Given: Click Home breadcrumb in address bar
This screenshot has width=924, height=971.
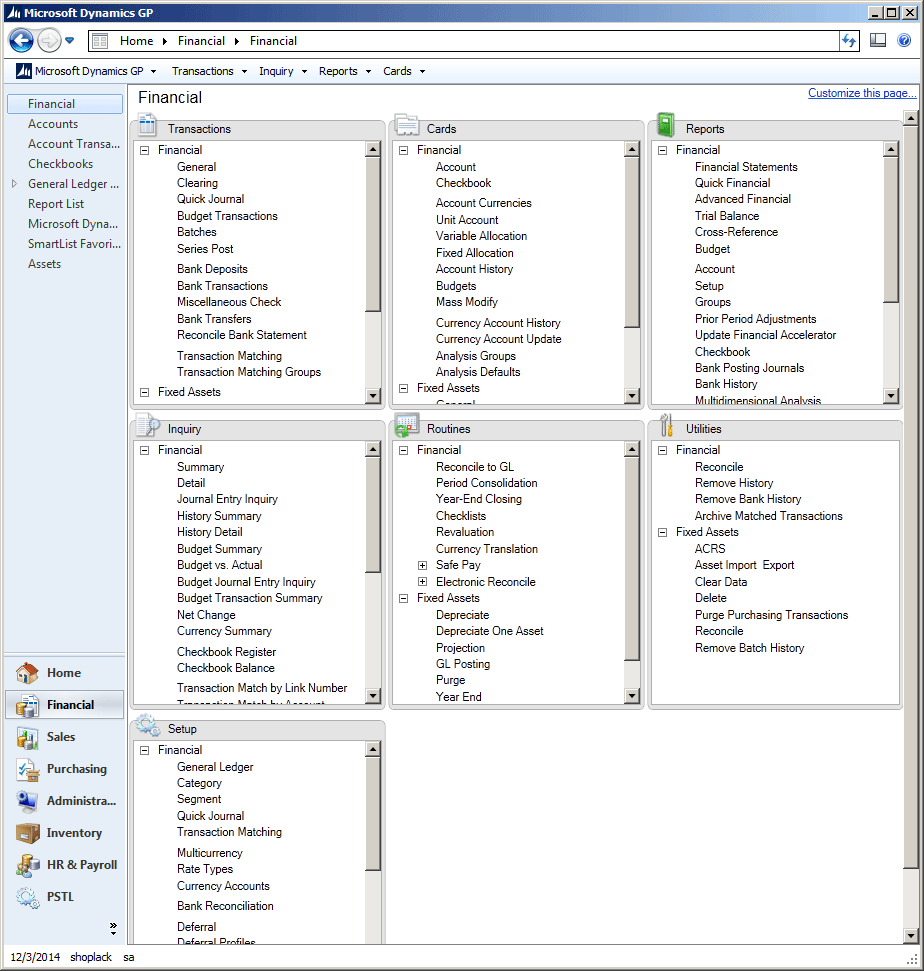Looking at the screenshot, I should click(x=136, y=41).
